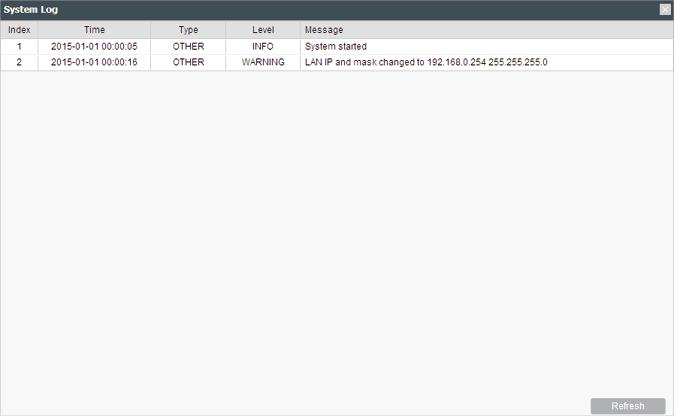
Task: Select the Time column header
Action: [94, 30]
